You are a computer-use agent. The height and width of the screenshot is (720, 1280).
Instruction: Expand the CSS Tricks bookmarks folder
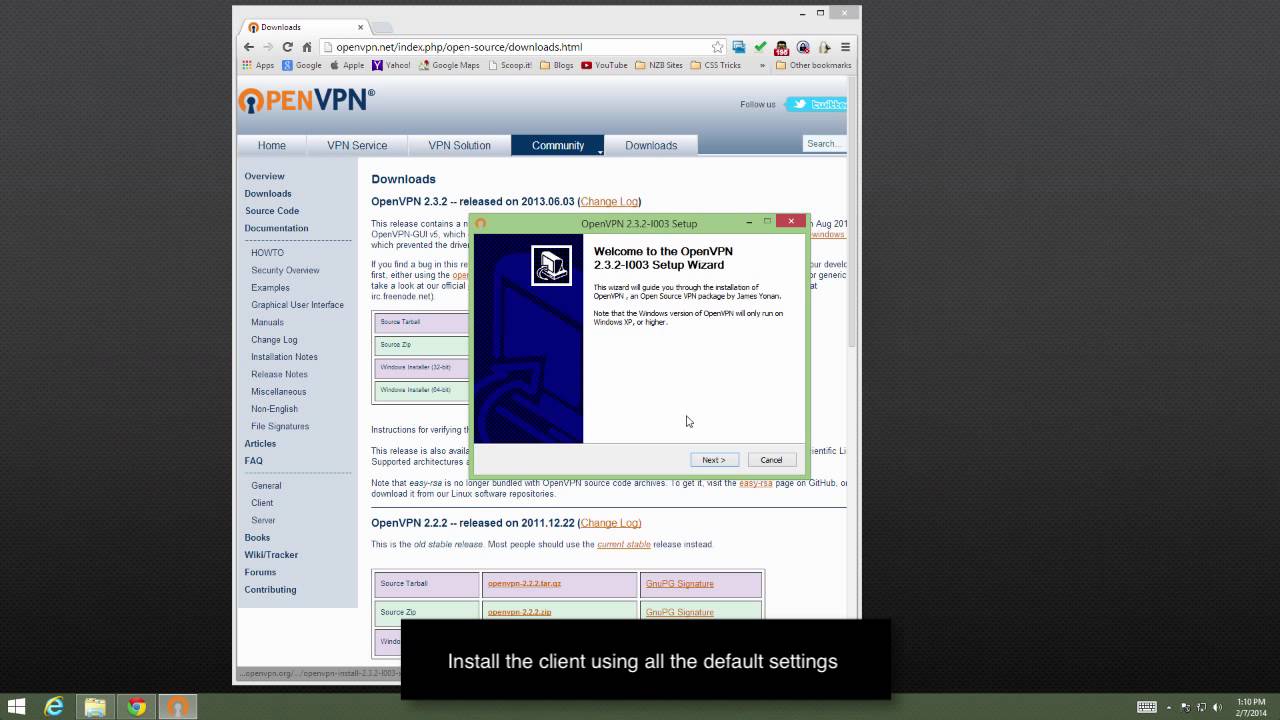click(716, 65)
